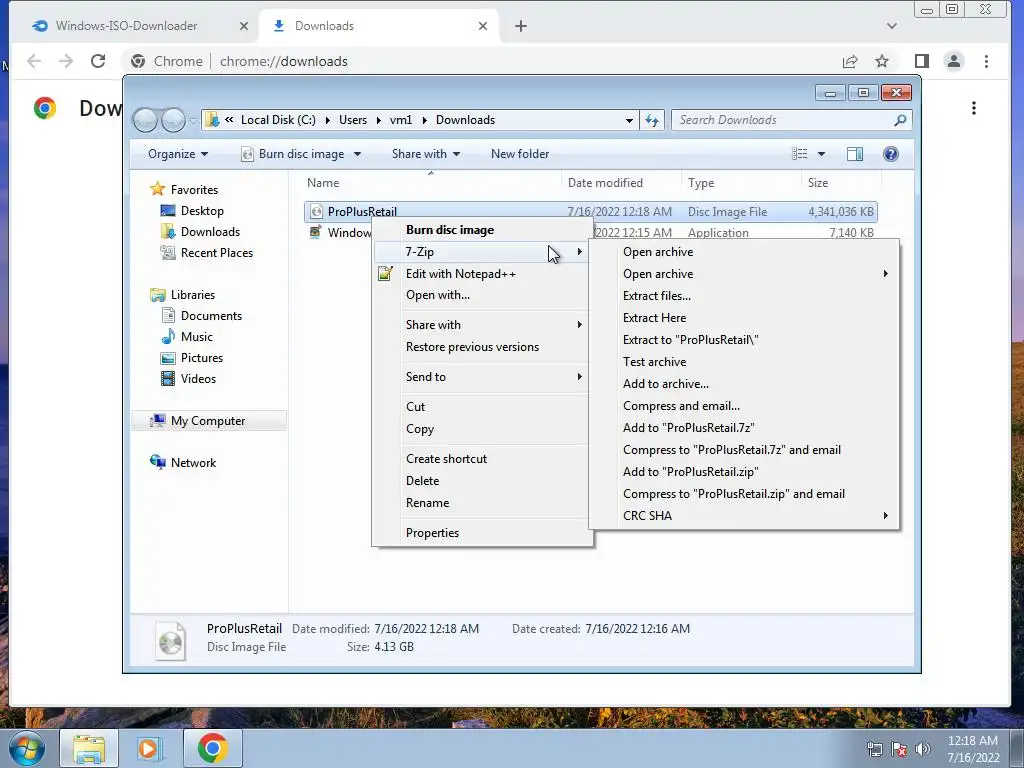Image resolution: width=1024 pixels, height=768 pixels.
Task: Click Compress and email...
Action: [x=744, y=406]
